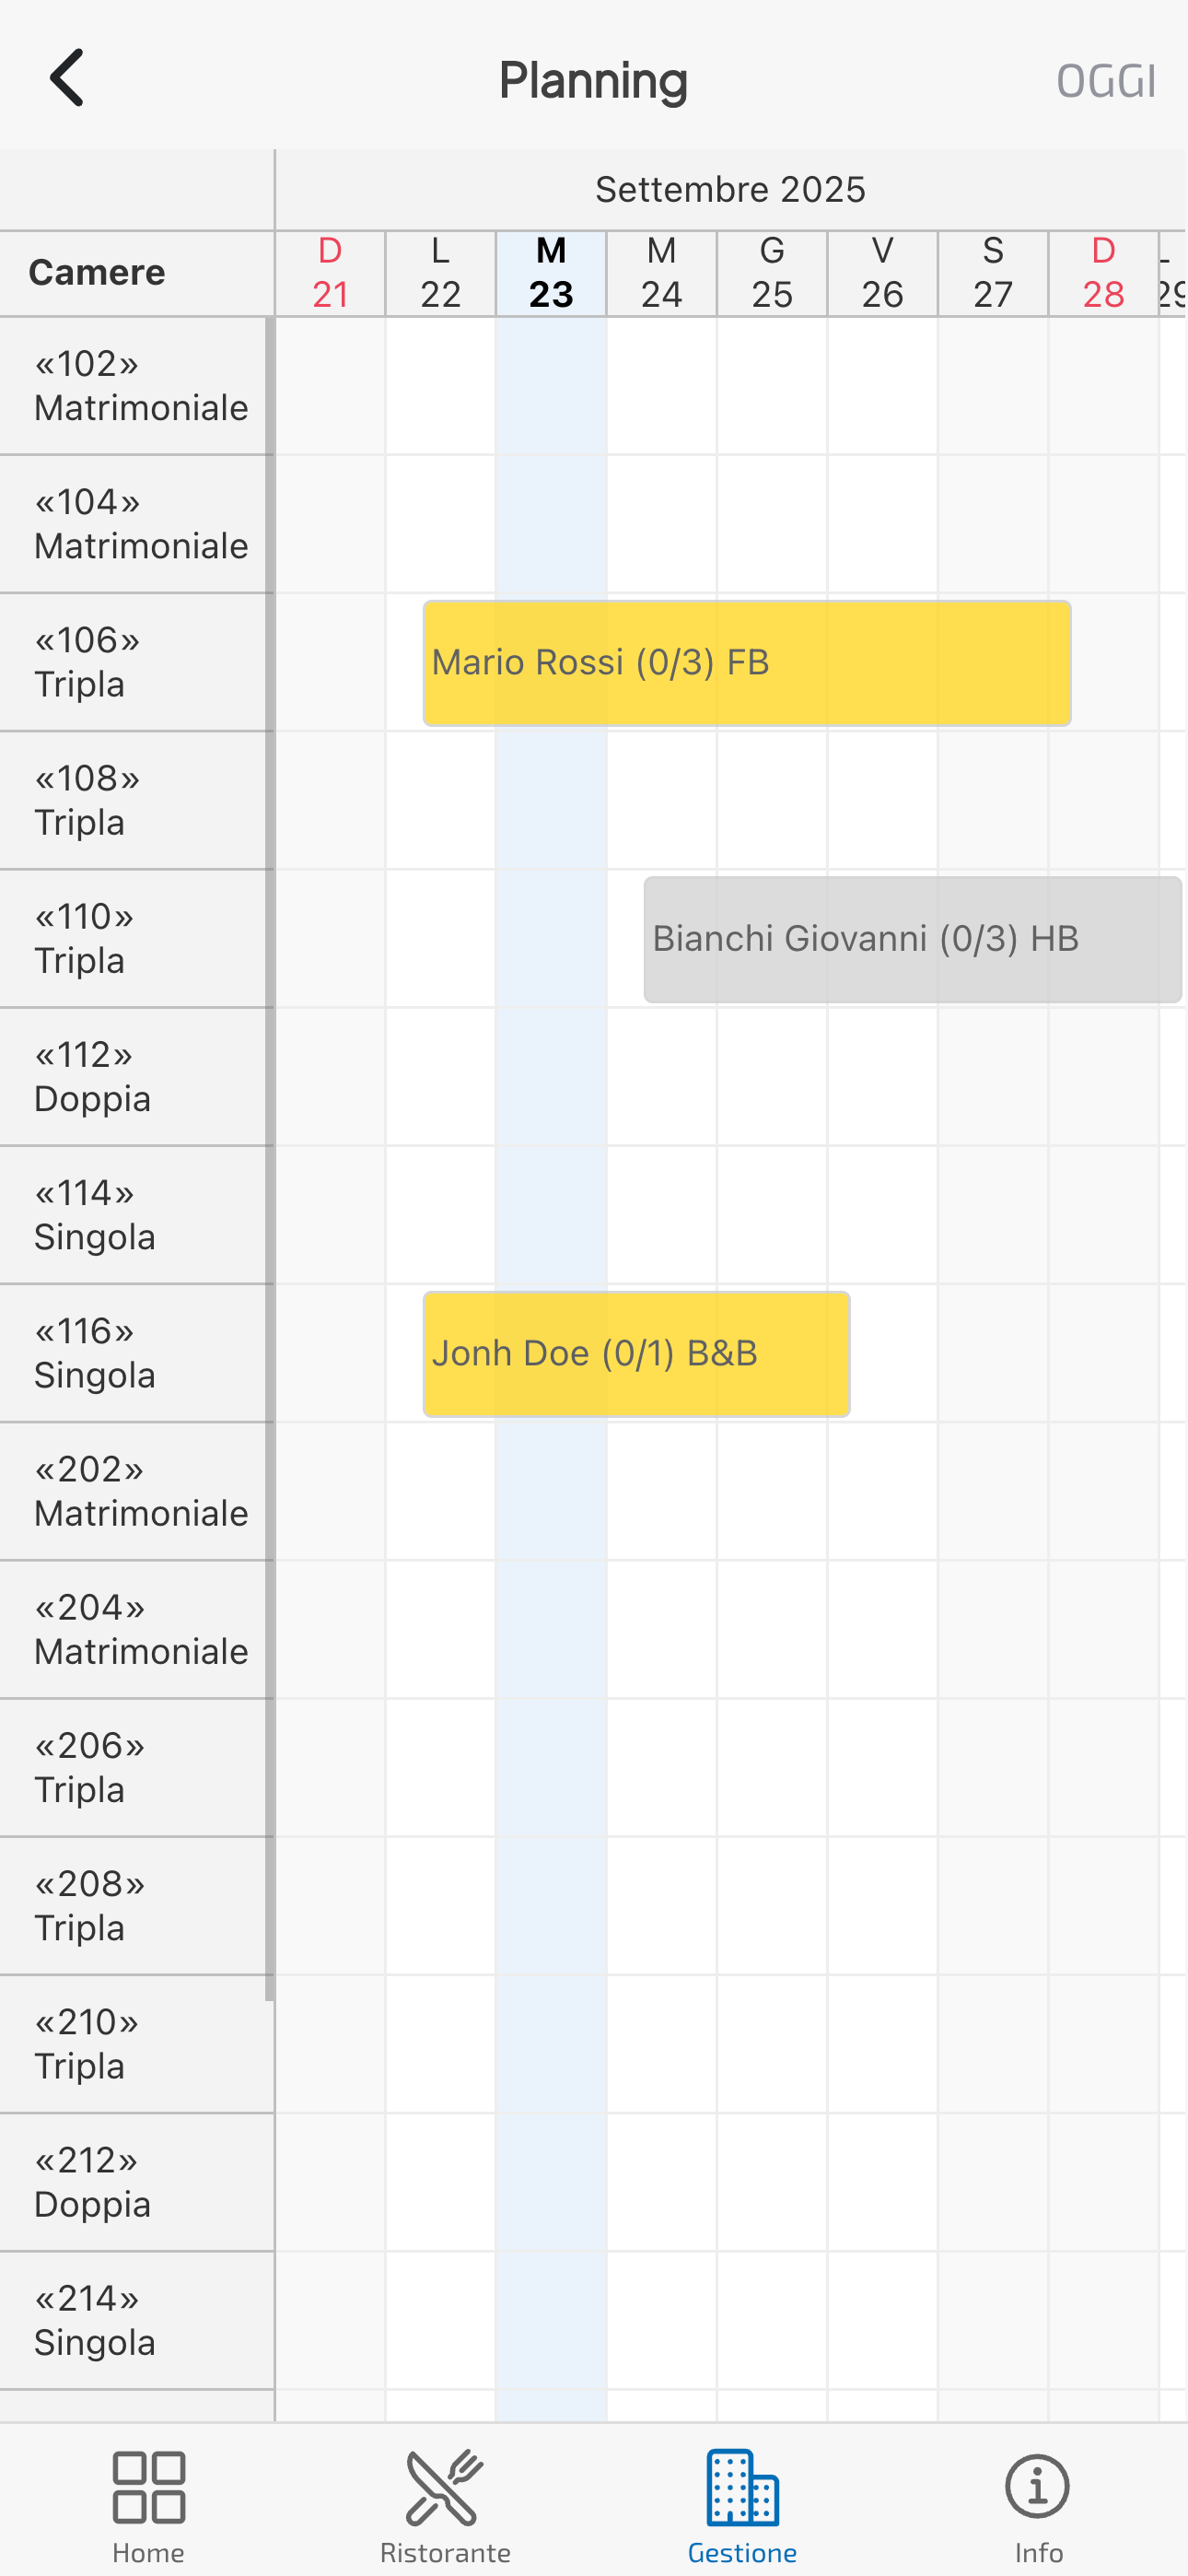Image resolution: width=1188 pixels, height=2576 pixels.
Task: Select Sunday 21 date header
Action: [x=330, y=273]
